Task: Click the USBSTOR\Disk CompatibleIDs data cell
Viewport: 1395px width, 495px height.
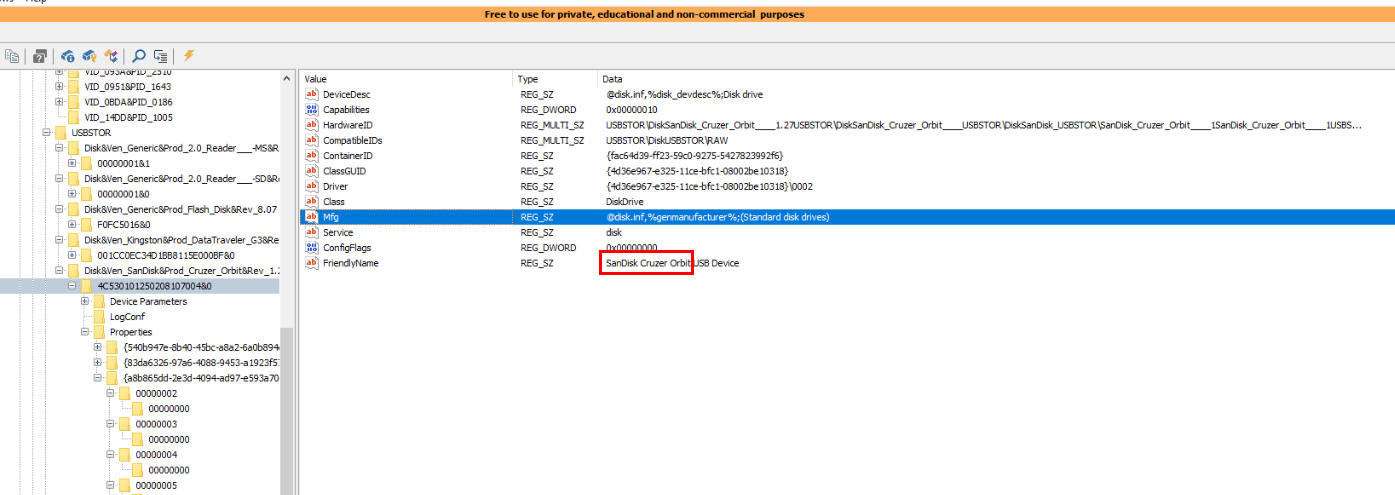Action: (665, 141)
